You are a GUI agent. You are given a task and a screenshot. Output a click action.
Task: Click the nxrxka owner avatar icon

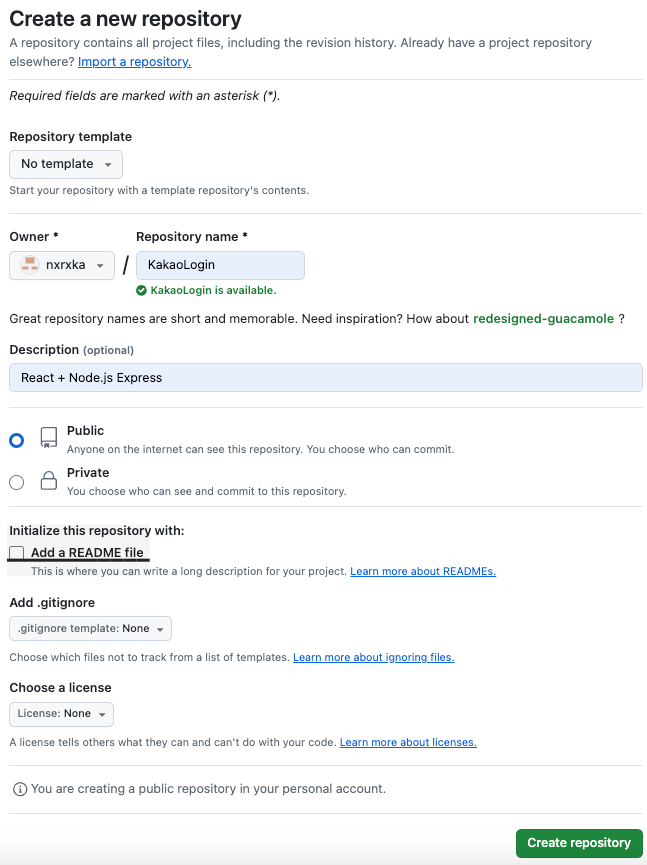pos(30,265)
